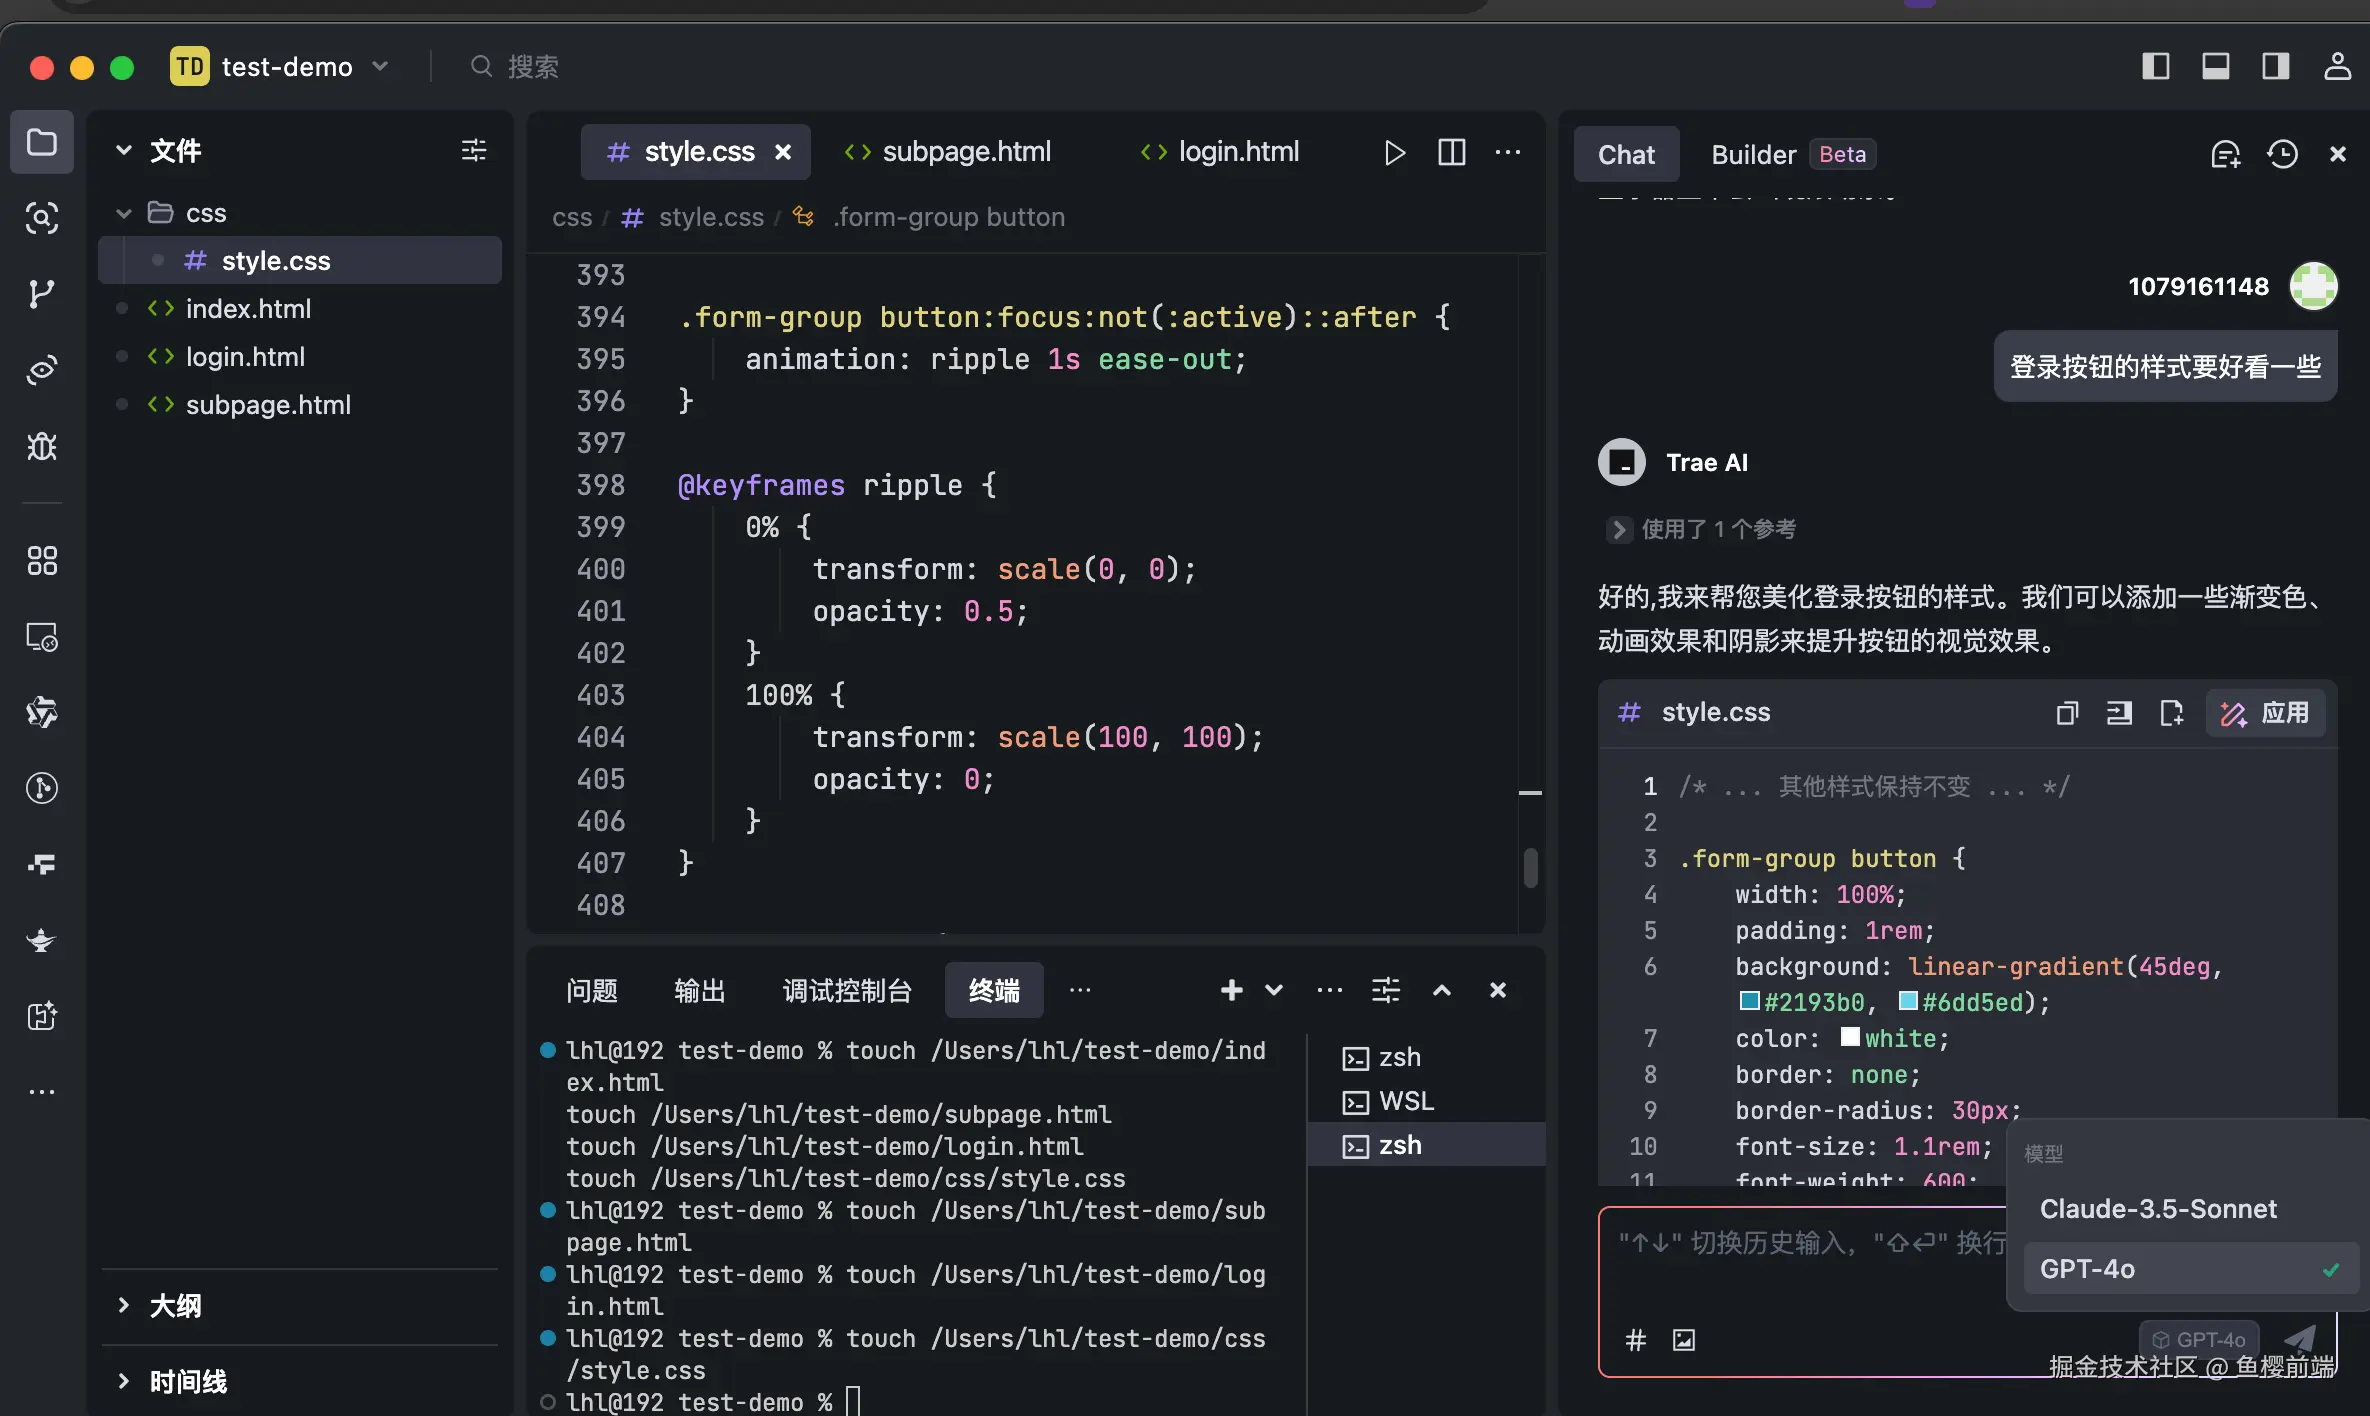Click the 搜索 search field
The width and height of the screenshot is (2370, 1416).
coord(532,67)
